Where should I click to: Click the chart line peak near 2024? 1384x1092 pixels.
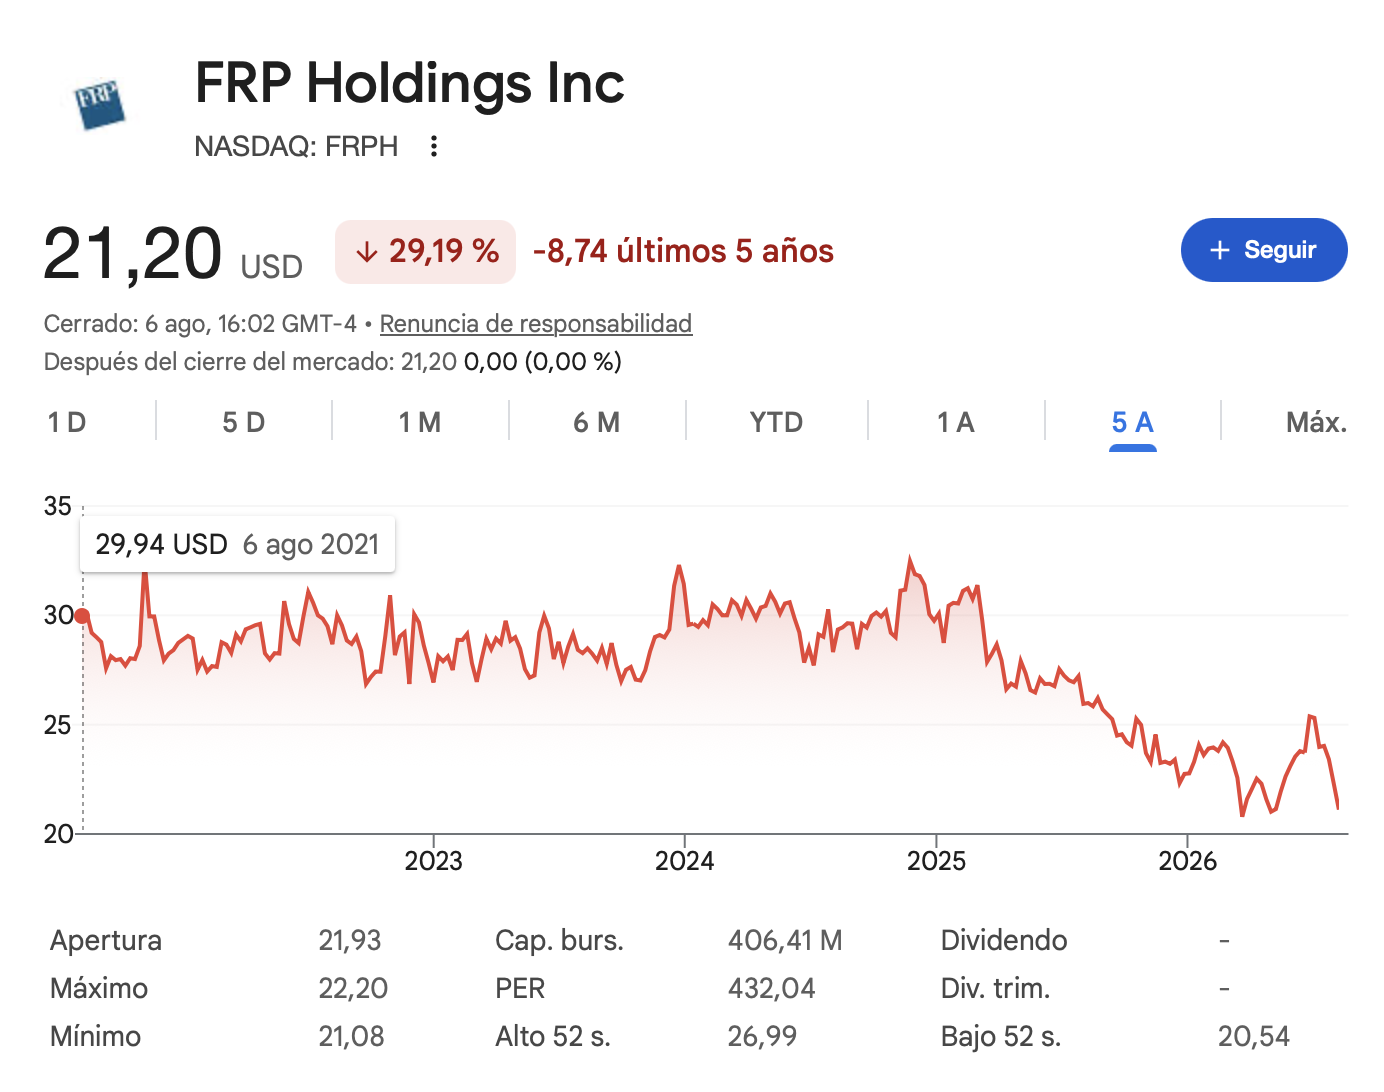click(679, 567)
